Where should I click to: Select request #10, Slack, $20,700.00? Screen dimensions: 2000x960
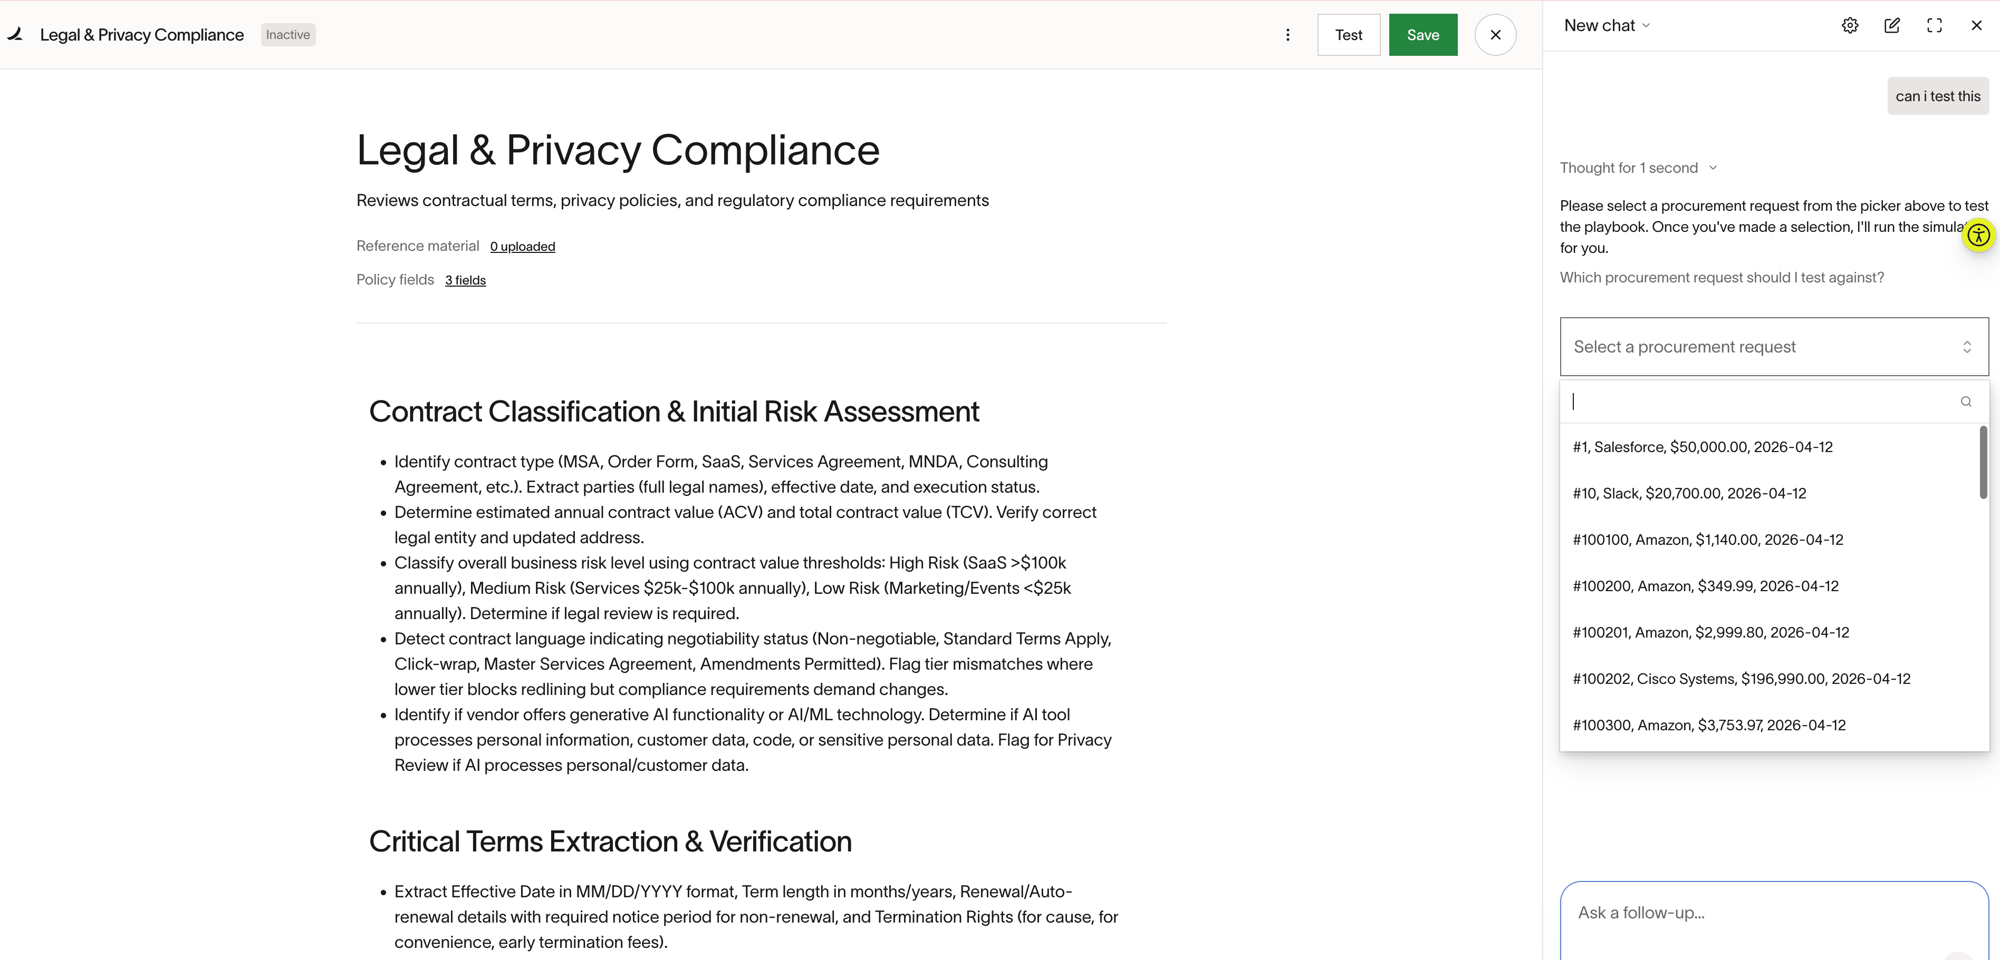(x=1769, y=493)
